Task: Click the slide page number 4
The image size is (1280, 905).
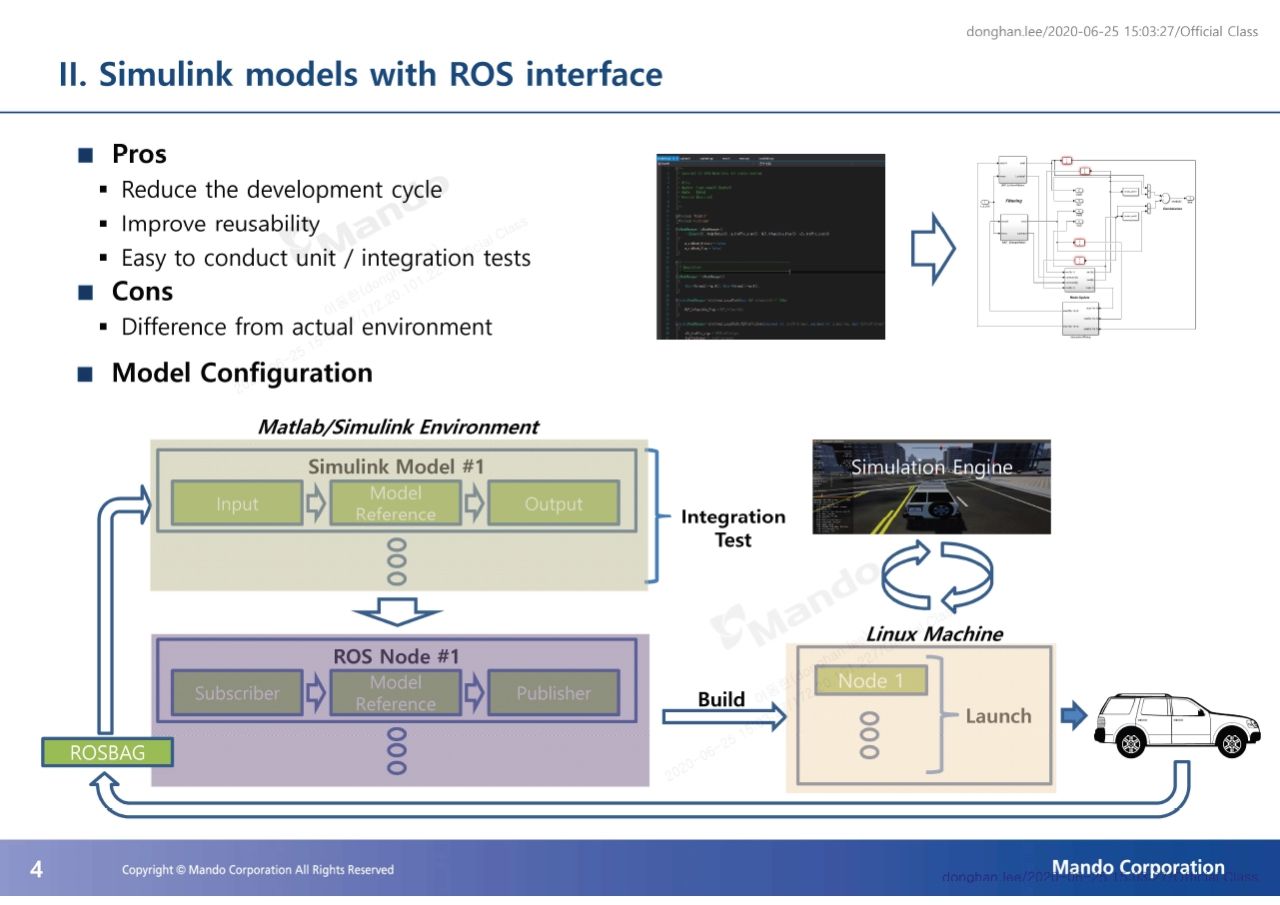Action: click(x=36, y=869)
